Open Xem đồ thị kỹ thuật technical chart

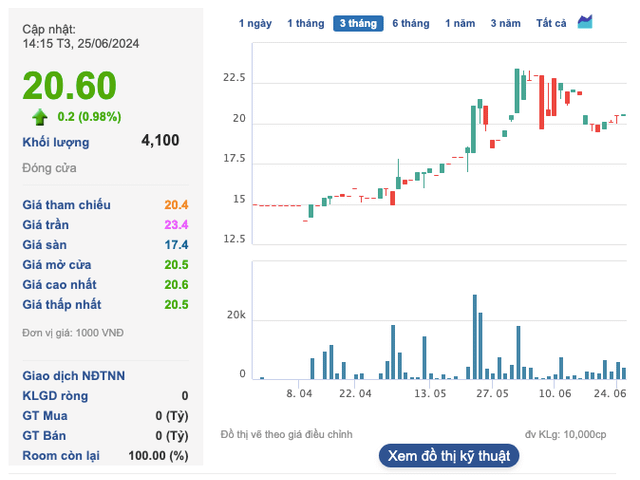(x=449, y=456)
